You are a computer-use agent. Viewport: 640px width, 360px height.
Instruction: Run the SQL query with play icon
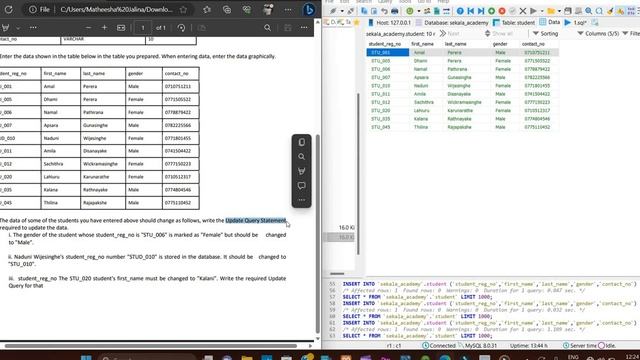point(533,11)
